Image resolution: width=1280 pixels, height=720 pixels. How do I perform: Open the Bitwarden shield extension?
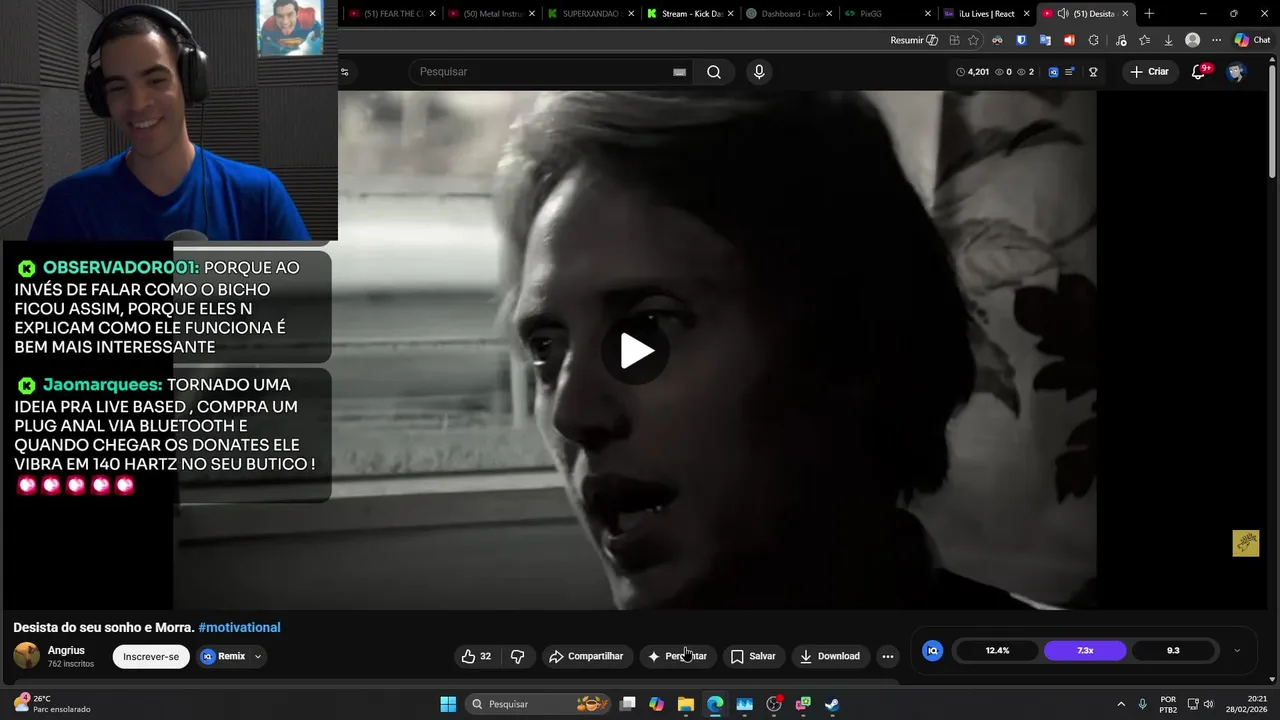1021,40
